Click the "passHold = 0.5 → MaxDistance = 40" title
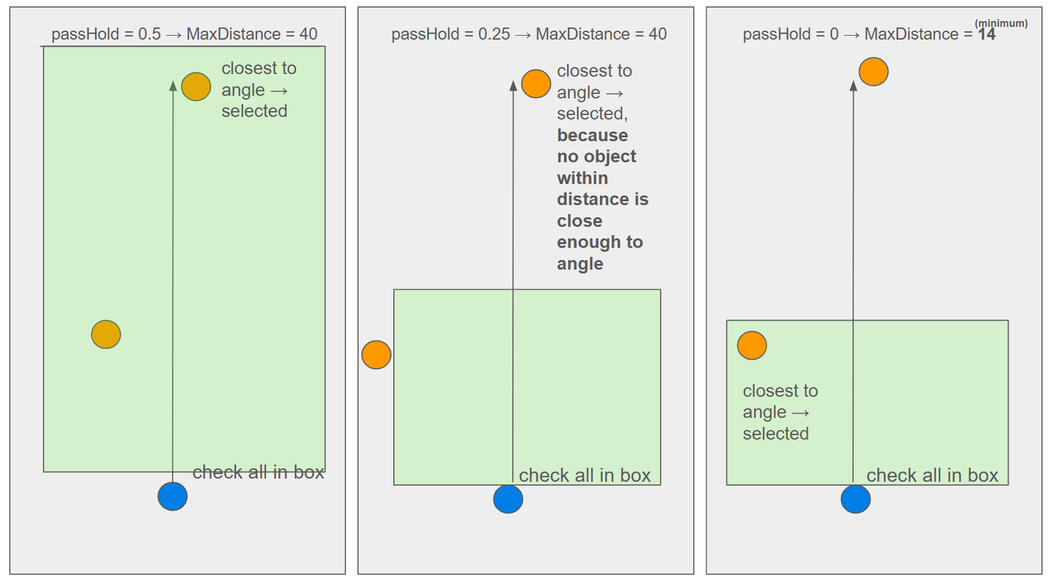 pyautogui.click(x=185, y=34)
